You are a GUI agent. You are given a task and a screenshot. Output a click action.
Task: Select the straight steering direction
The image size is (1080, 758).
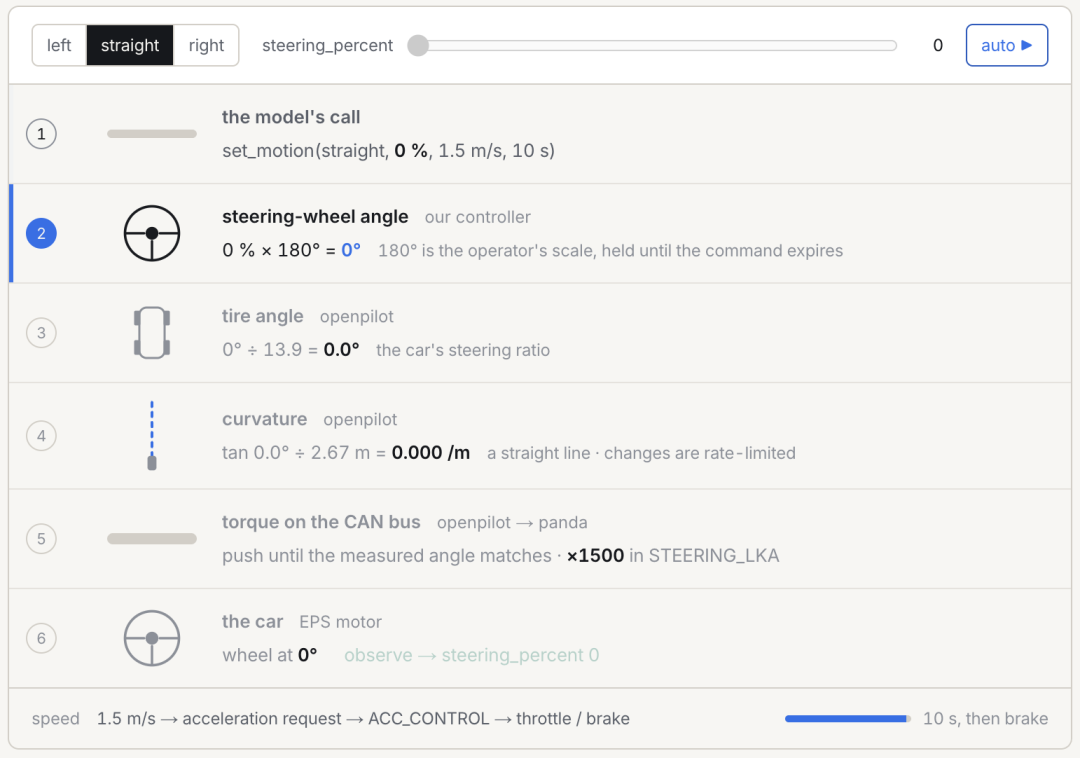(x=130, y=45)
